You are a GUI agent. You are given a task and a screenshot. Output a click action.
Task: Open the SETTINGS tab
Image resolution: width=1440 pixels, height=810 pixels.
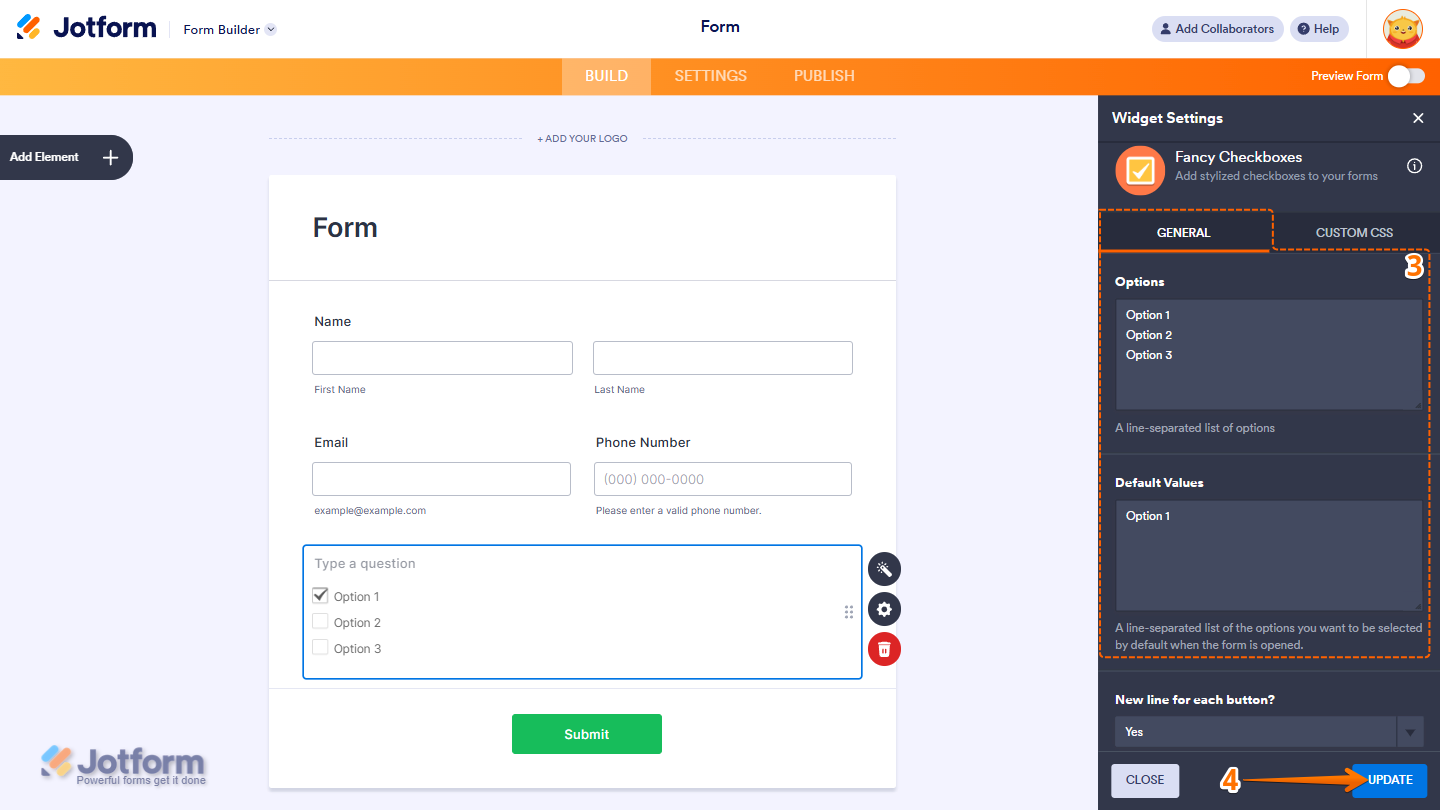click(x=710, y=75)
